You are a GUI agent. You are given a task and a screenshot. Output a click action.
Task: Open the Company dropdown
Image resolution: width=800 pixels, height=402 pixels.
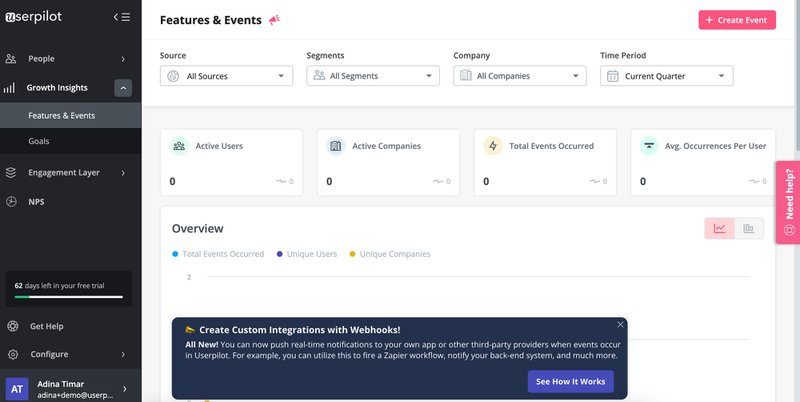coord(520,76)
